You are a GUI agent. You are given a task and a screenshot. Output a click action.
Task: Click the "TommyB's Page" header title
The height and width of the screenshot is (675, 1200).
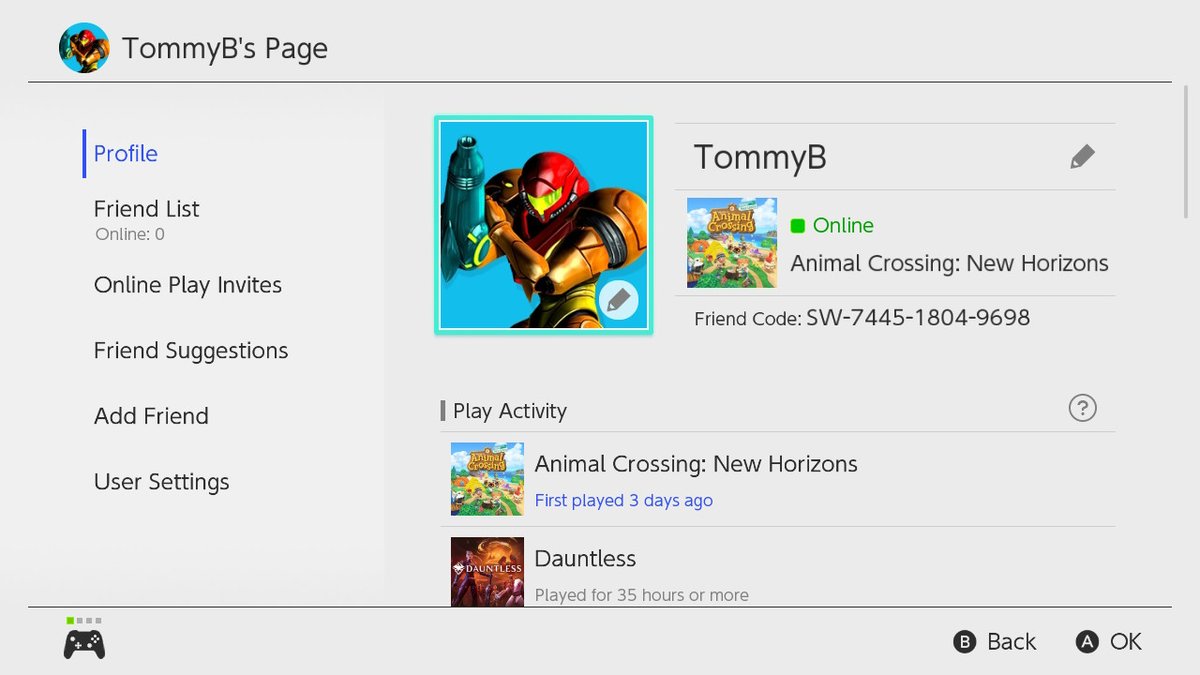(x=225, y=48)
